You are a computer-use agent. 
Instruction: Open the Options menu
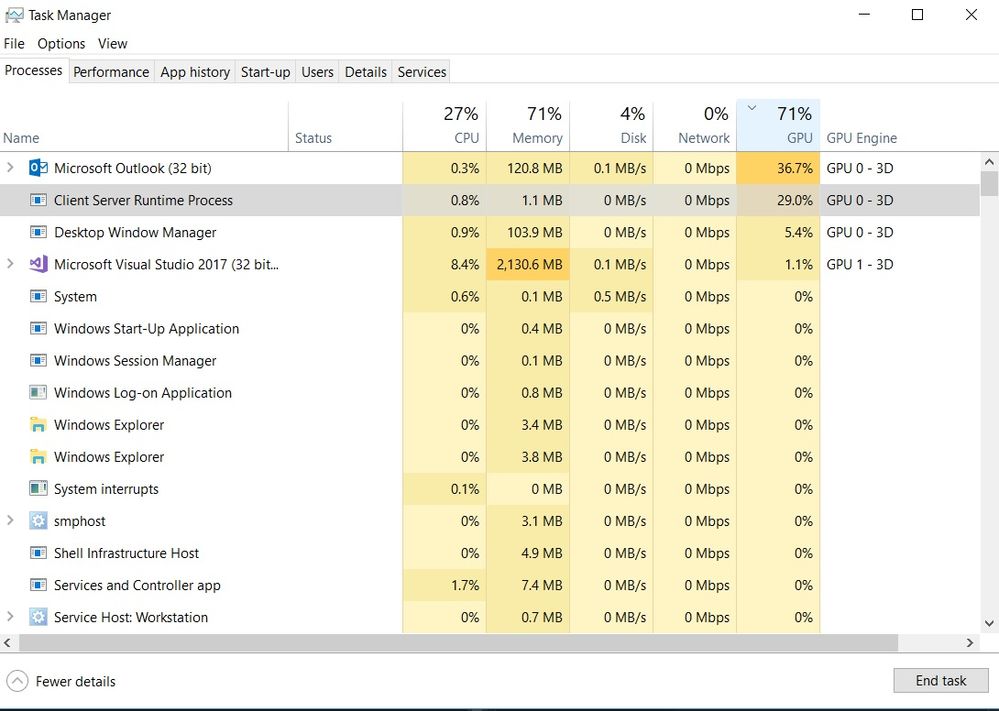(61, 43)
